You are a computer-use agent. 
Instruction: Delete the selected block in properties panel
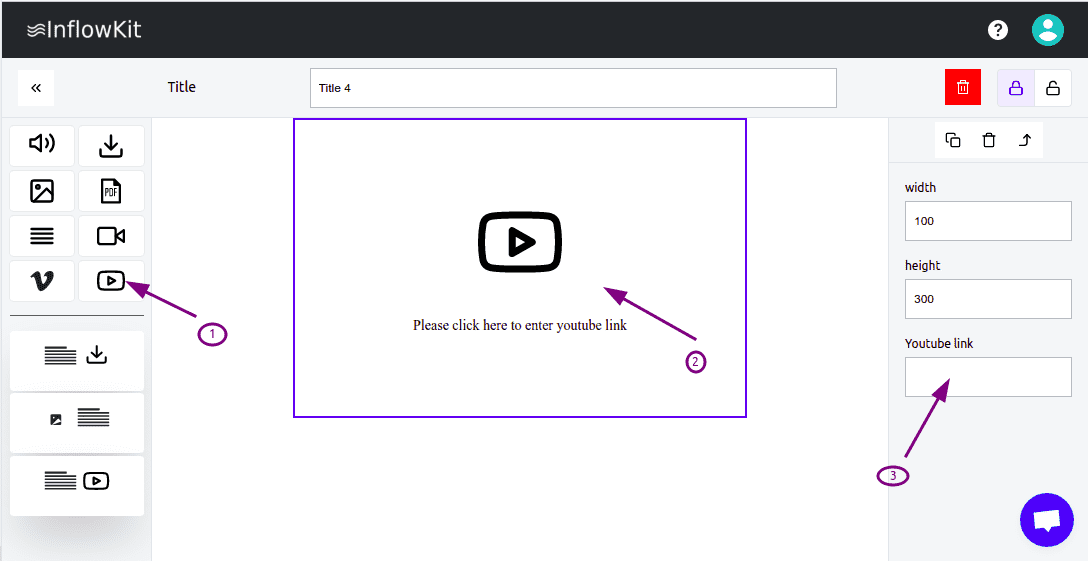[989, 140]
